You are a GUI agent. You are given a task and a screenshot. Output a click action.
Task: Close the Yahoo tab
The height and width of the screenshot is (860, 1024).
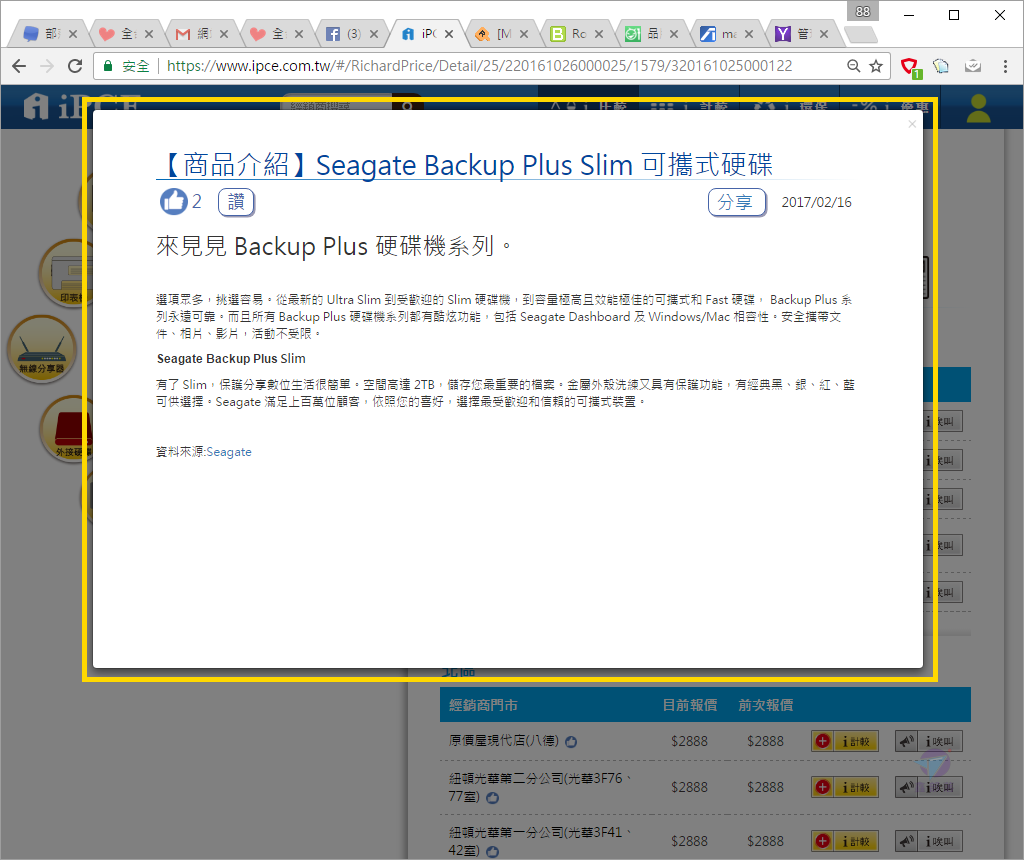824,34
